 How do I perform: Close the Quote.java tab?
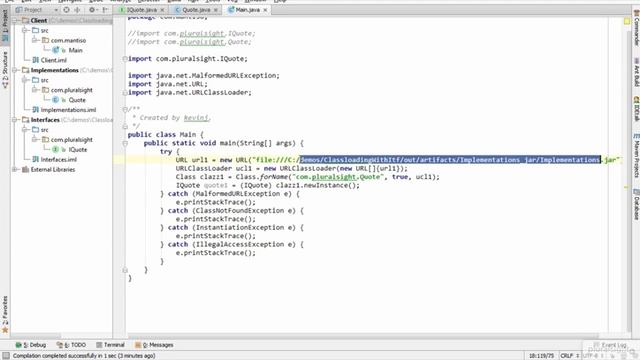coord(216,10)
